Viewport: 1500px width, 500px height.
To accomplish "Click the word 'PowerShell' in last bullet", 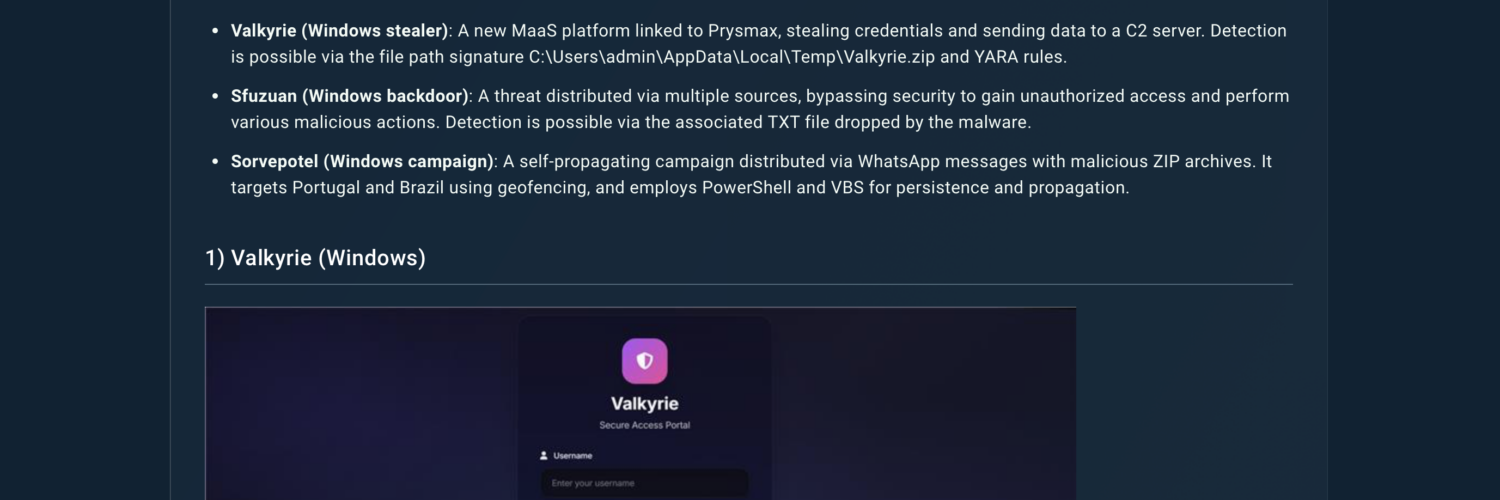I will tap(738, 187).
